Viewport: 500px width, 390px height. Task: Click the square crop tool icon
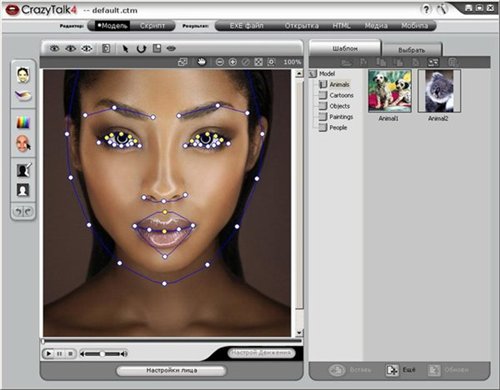[x=157, y=49]
